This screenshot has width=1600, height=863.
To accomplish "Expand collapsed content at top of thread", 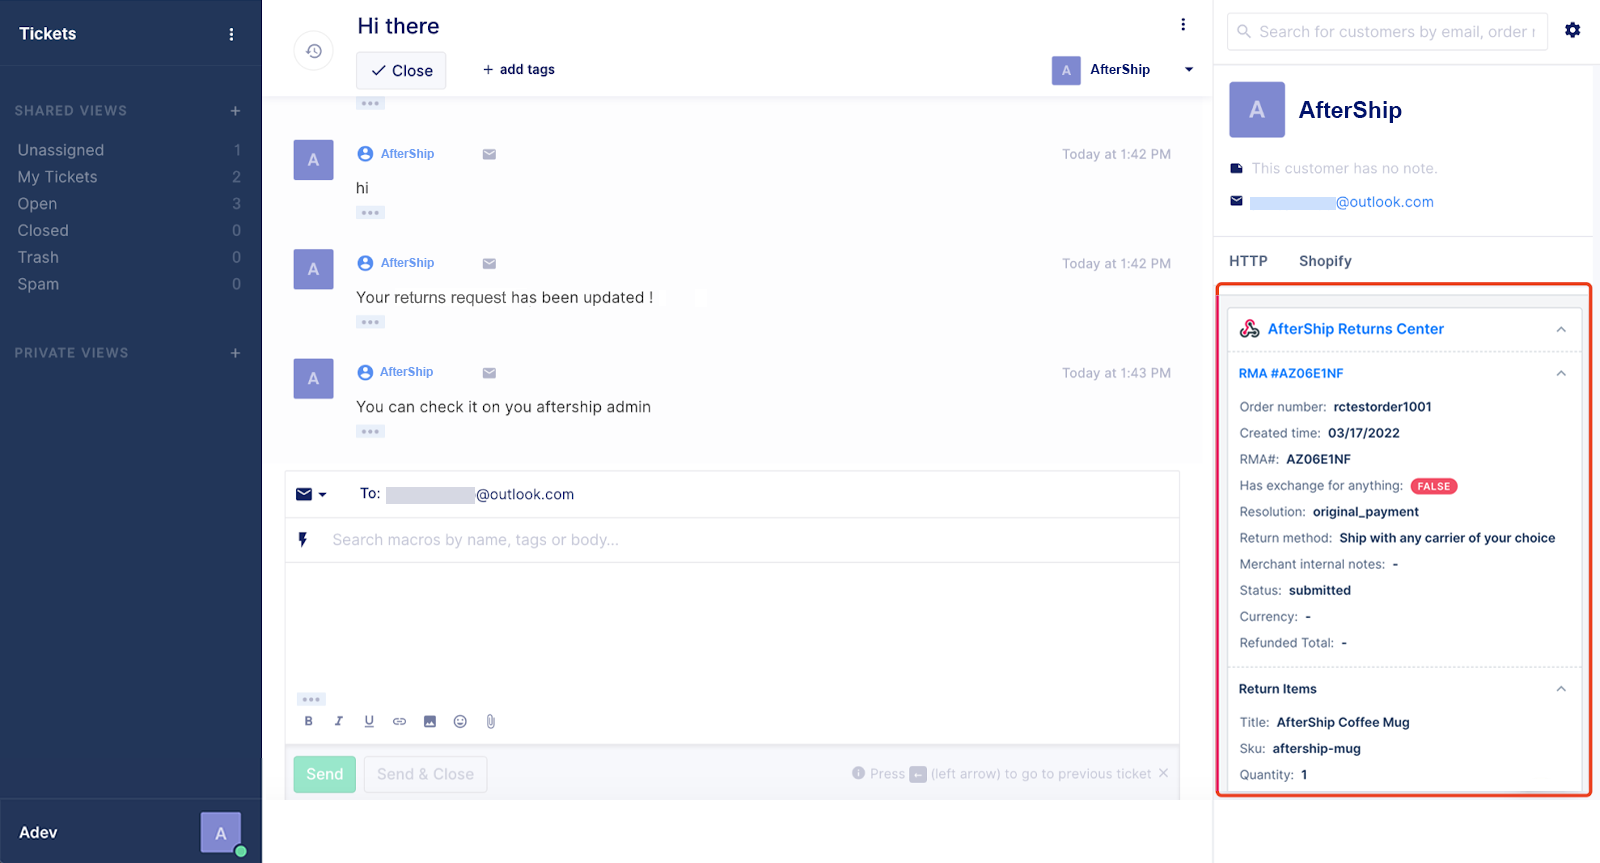I will 370,103.
